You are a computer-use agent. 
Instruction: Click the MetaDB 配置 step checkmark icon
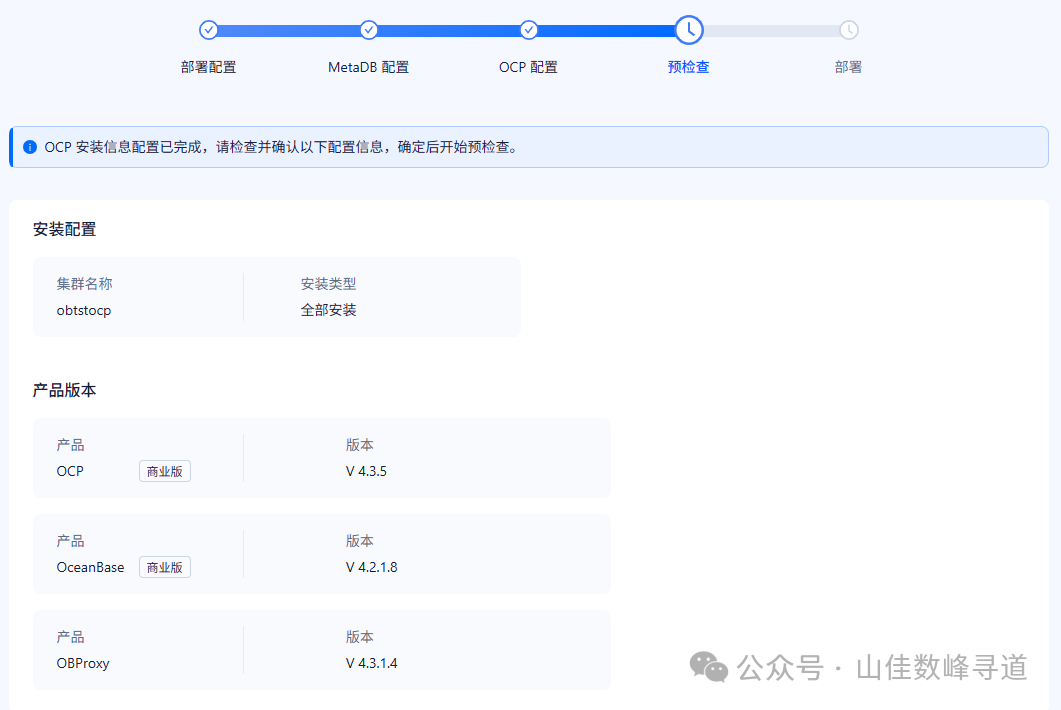369,30
